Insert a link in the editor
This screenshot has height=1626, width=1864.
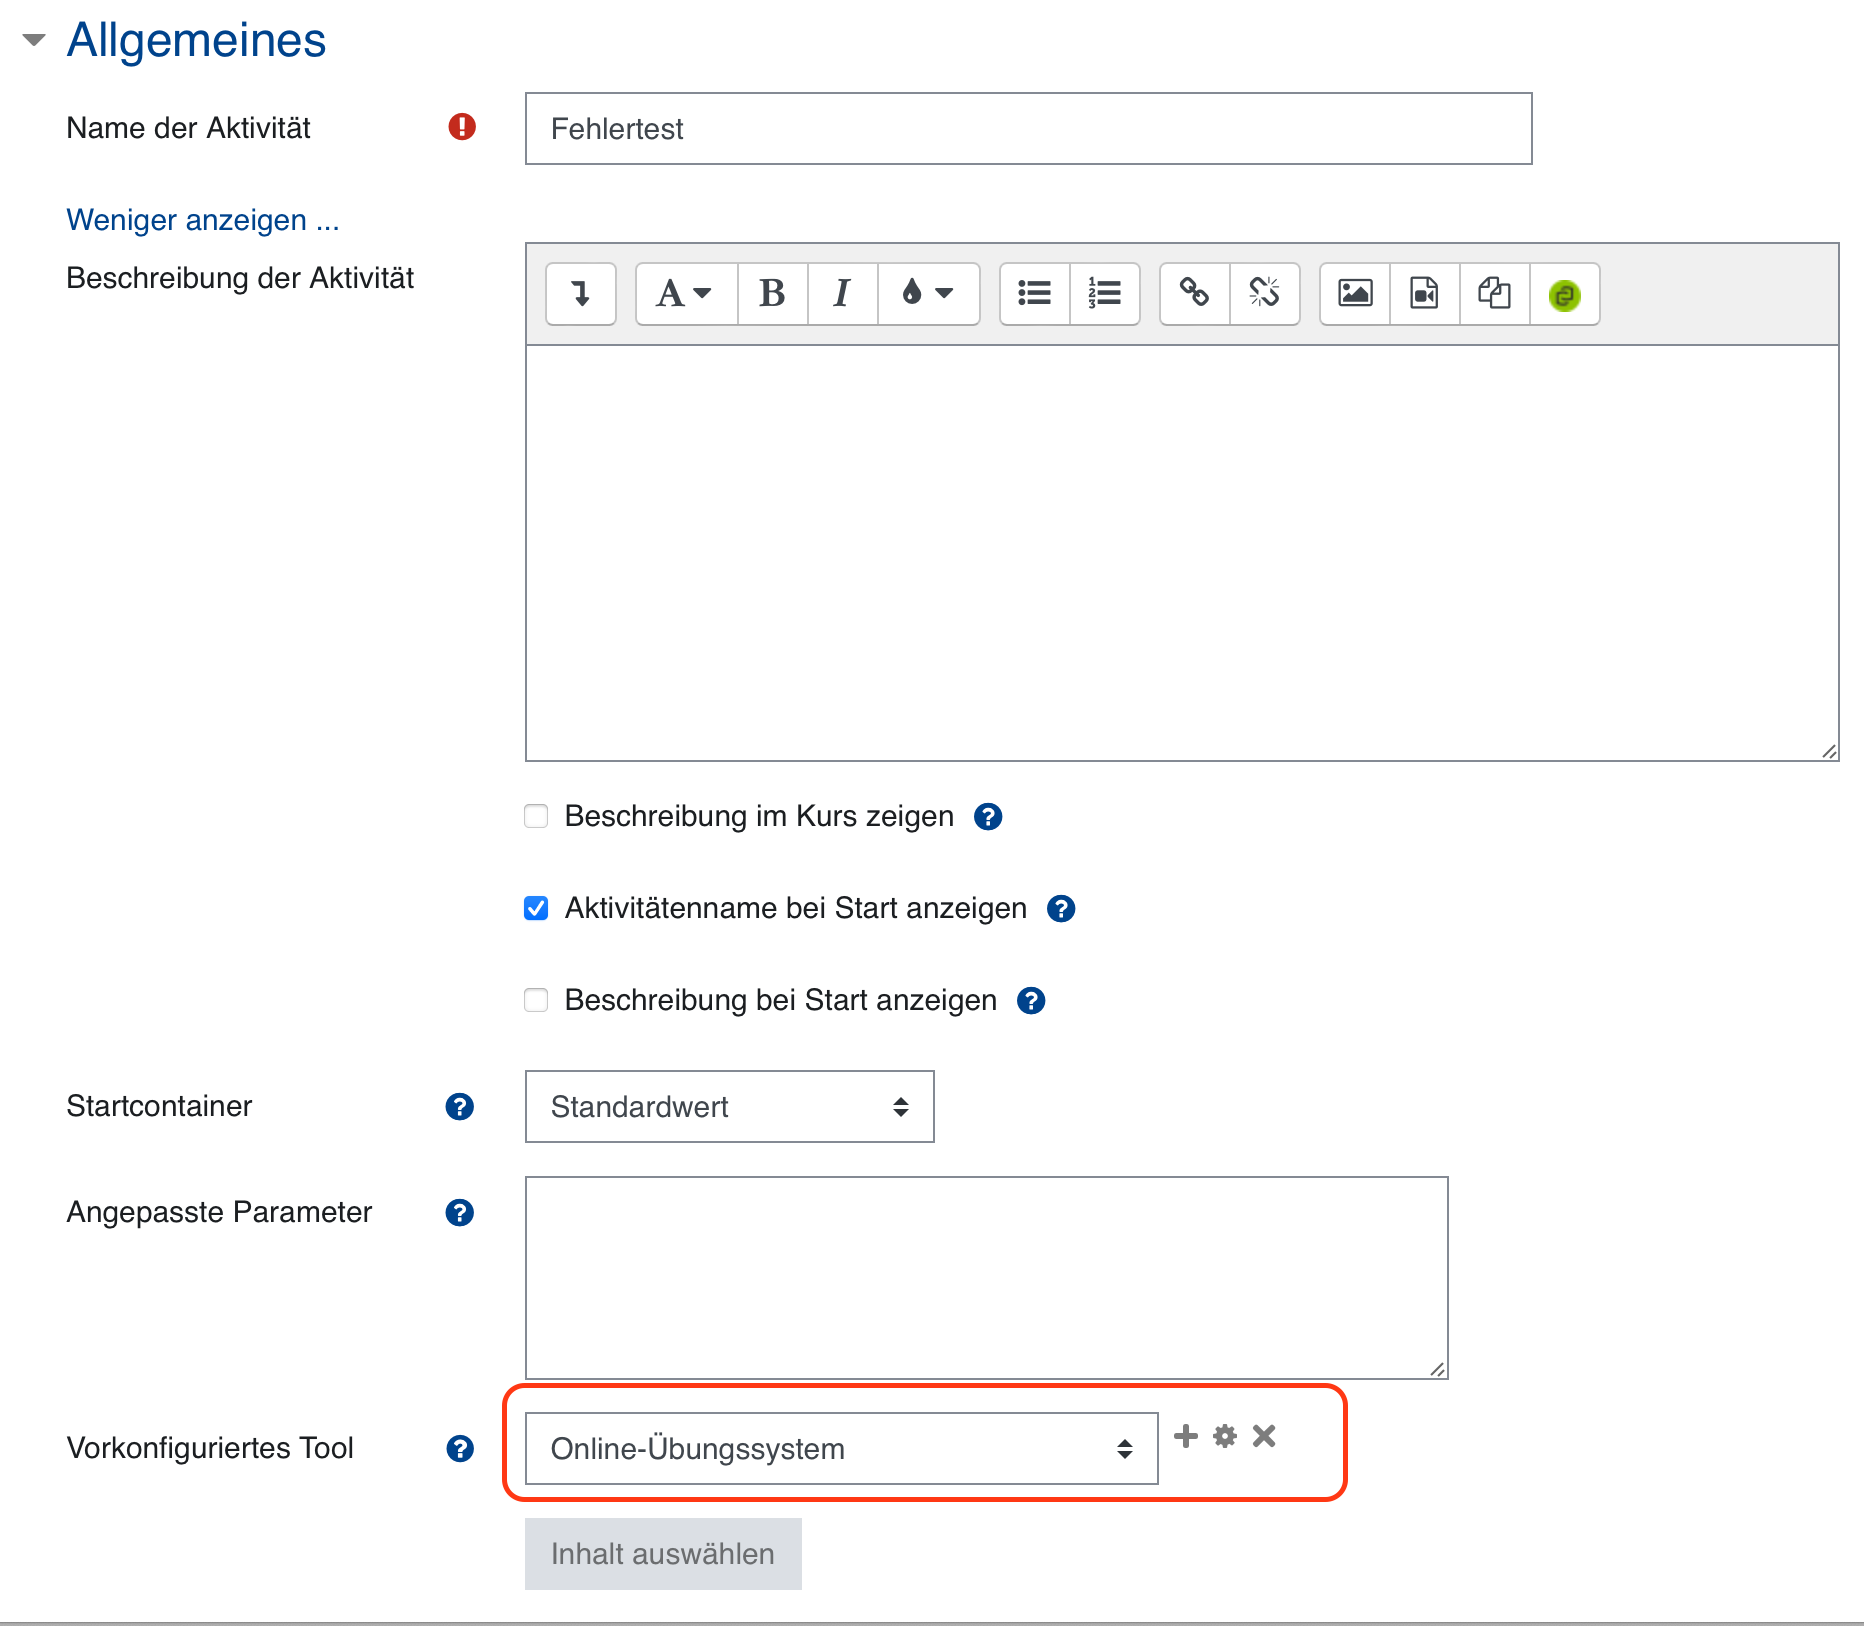point(1194,294)
